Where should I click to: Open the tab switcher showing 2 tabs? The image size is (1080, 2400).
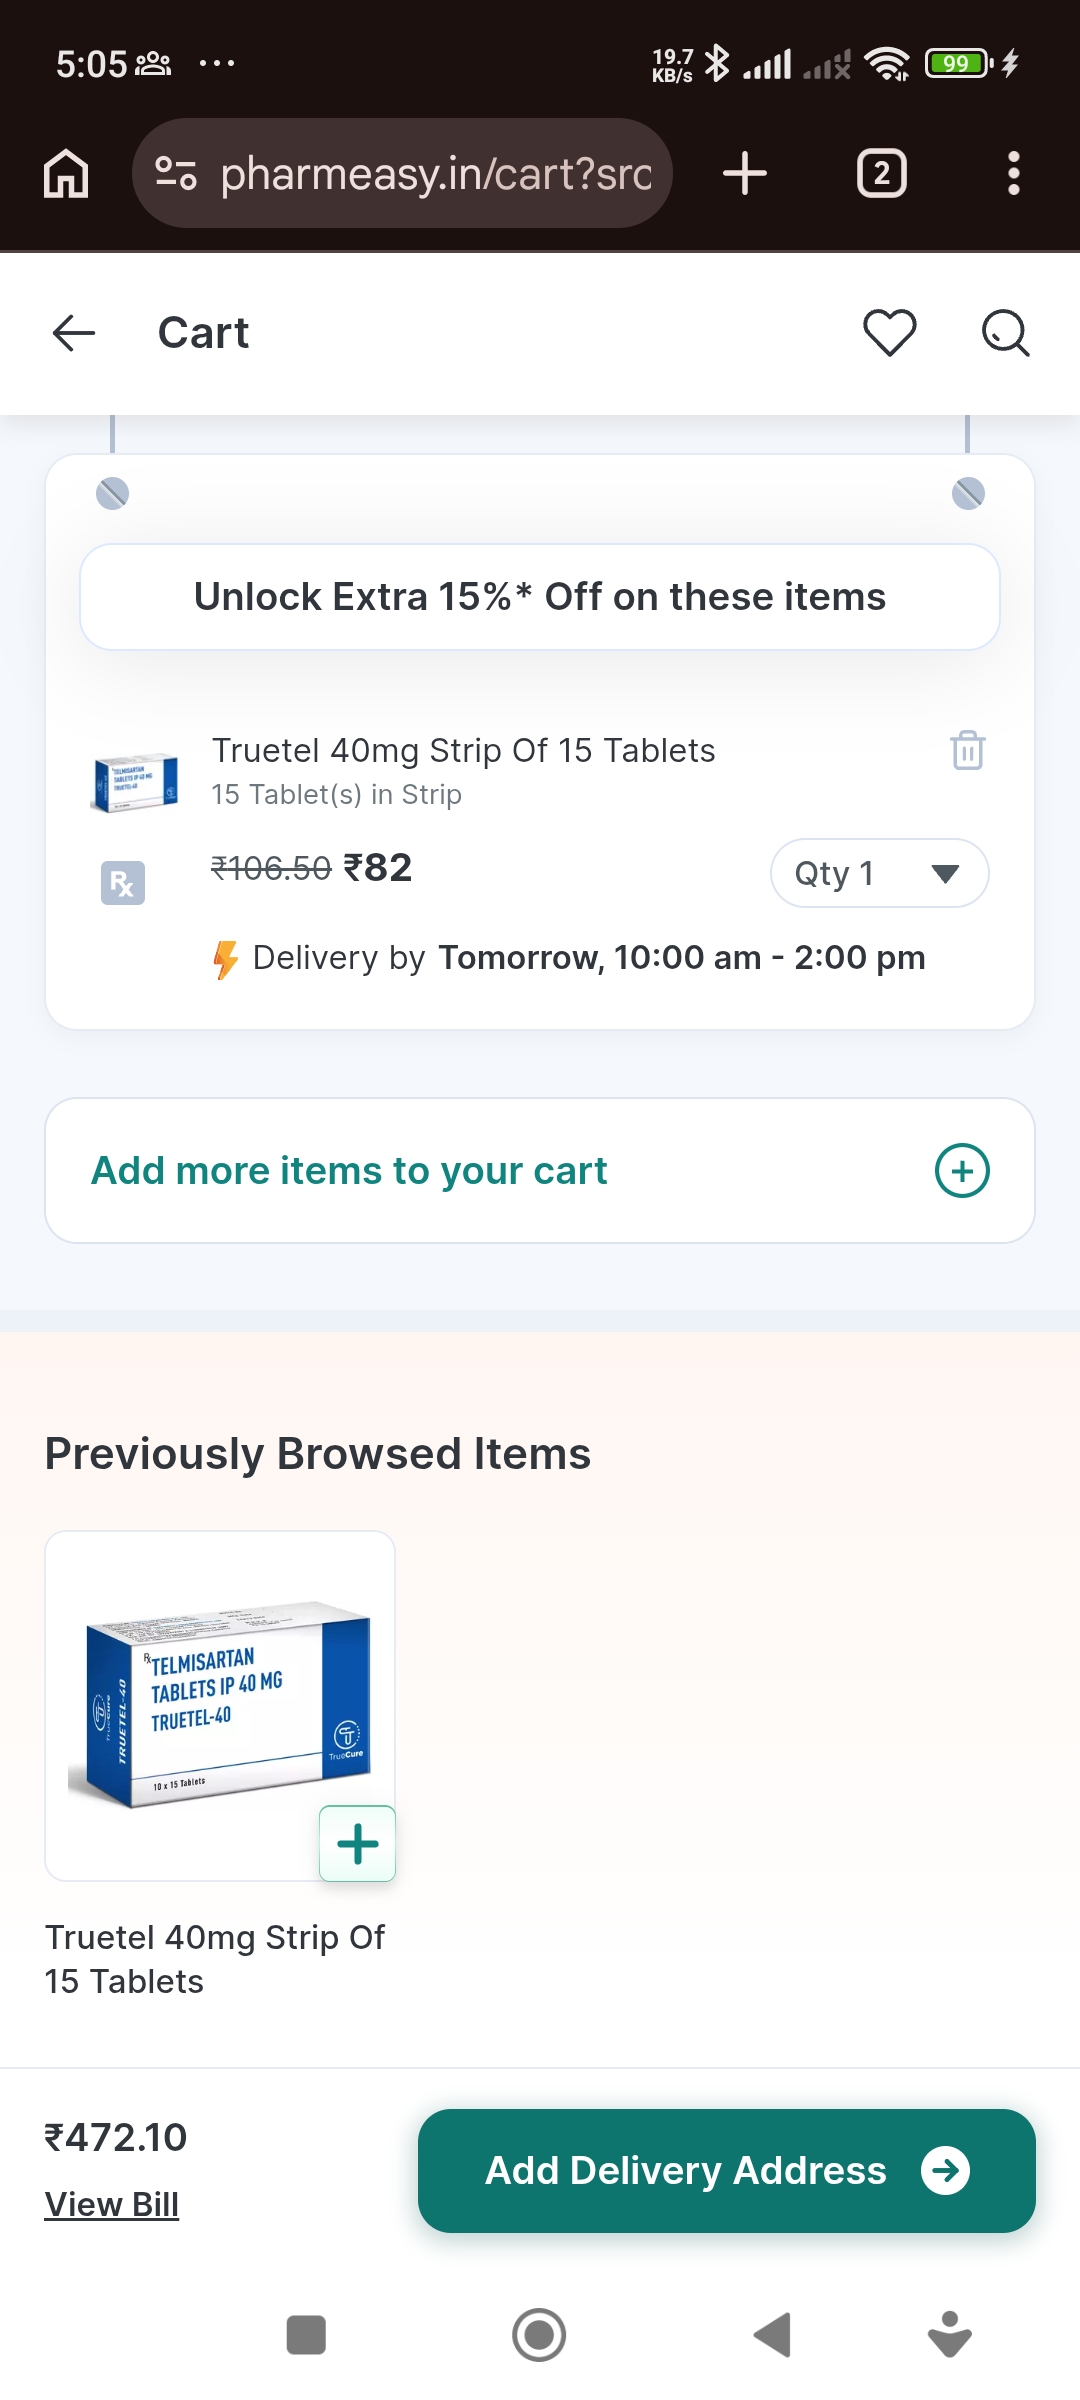pos(881,173)
